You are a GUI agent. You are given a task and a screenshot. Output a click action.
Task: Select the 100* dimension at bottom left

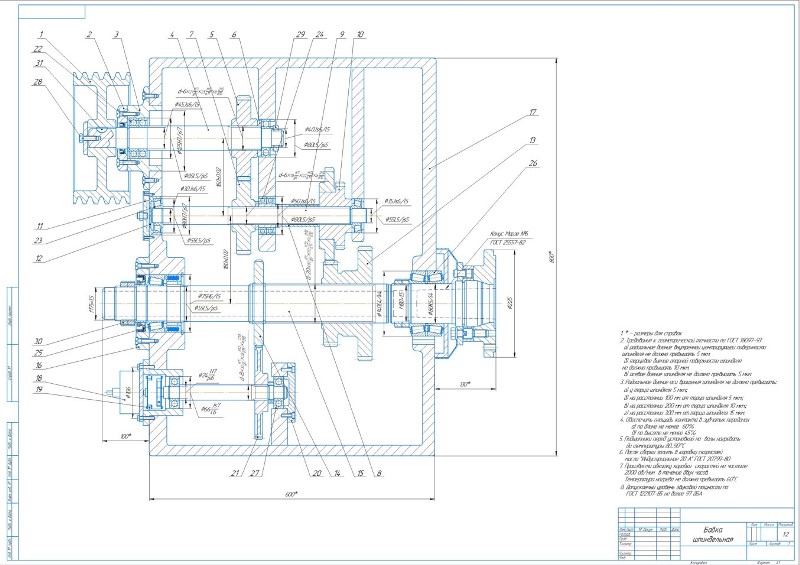(x=126, y=436)
